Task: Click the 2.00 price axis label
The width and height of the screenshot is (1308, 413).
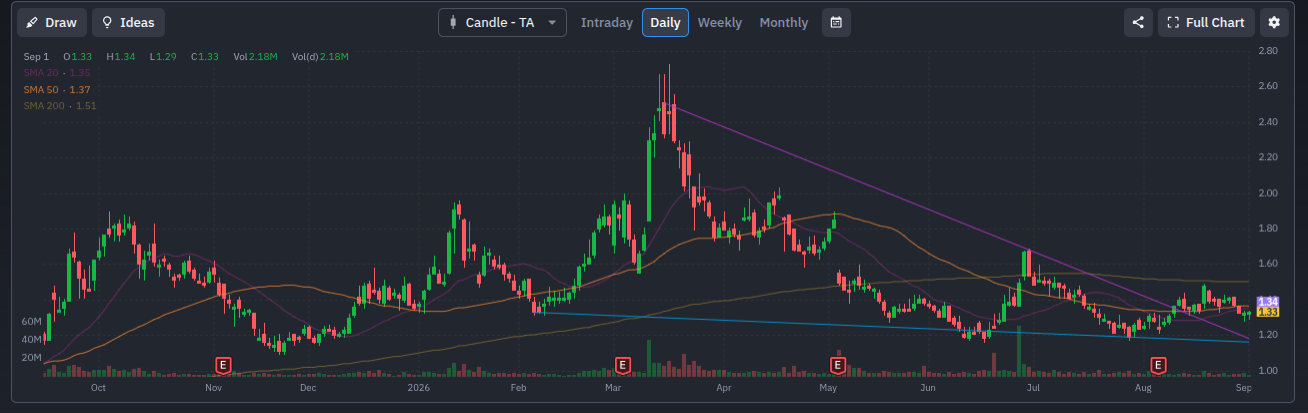Action: [1268, 193]
